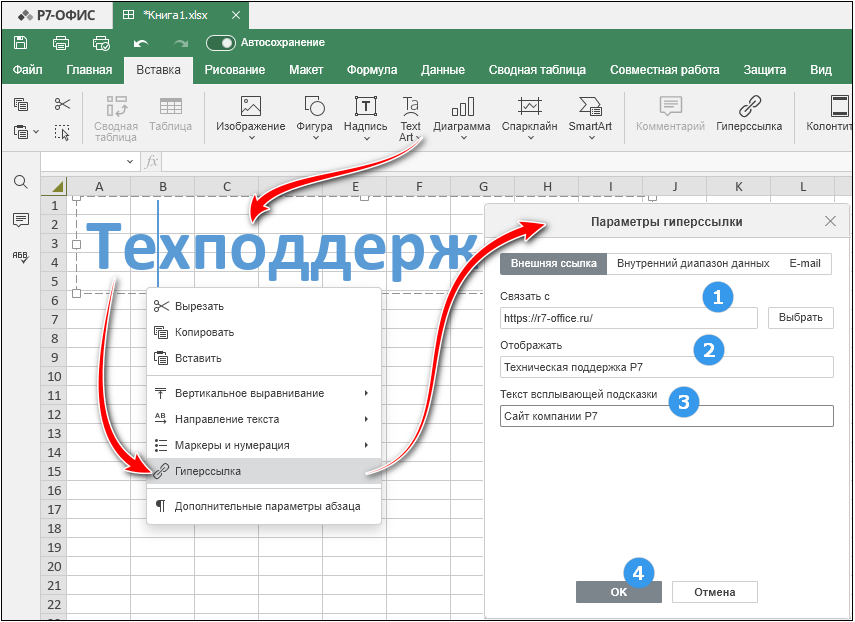Viewport: 855px width, 622px height.
Task: Click the Save diskette icon
Action: tap(20, 43)
